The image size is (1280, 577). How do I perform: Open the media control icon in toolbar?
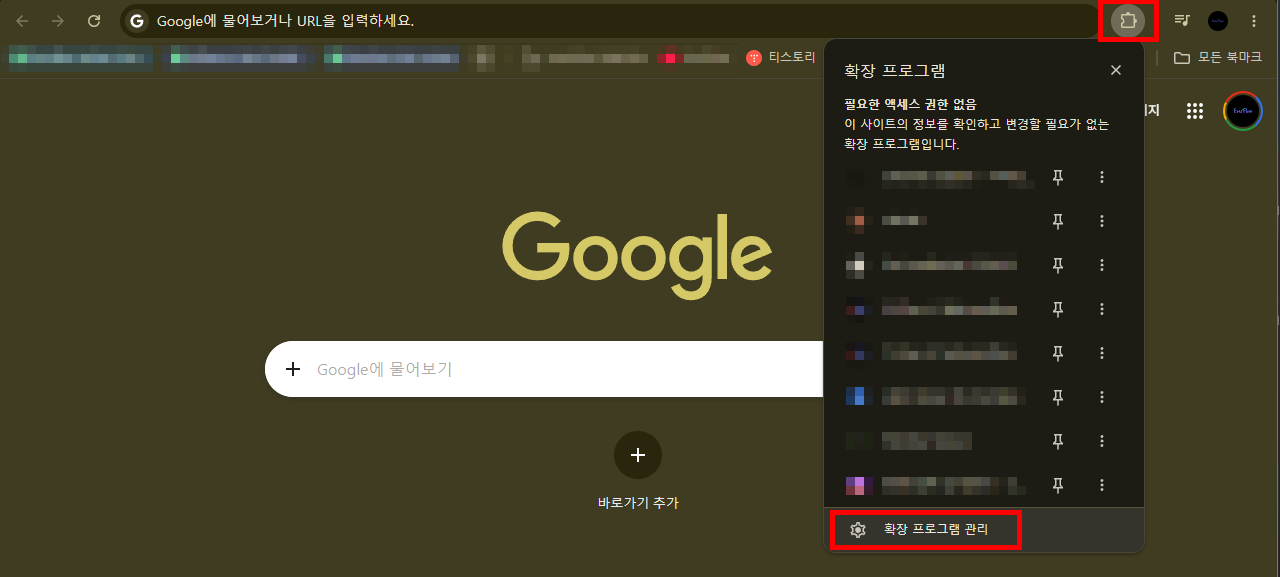coord(1182,20)
